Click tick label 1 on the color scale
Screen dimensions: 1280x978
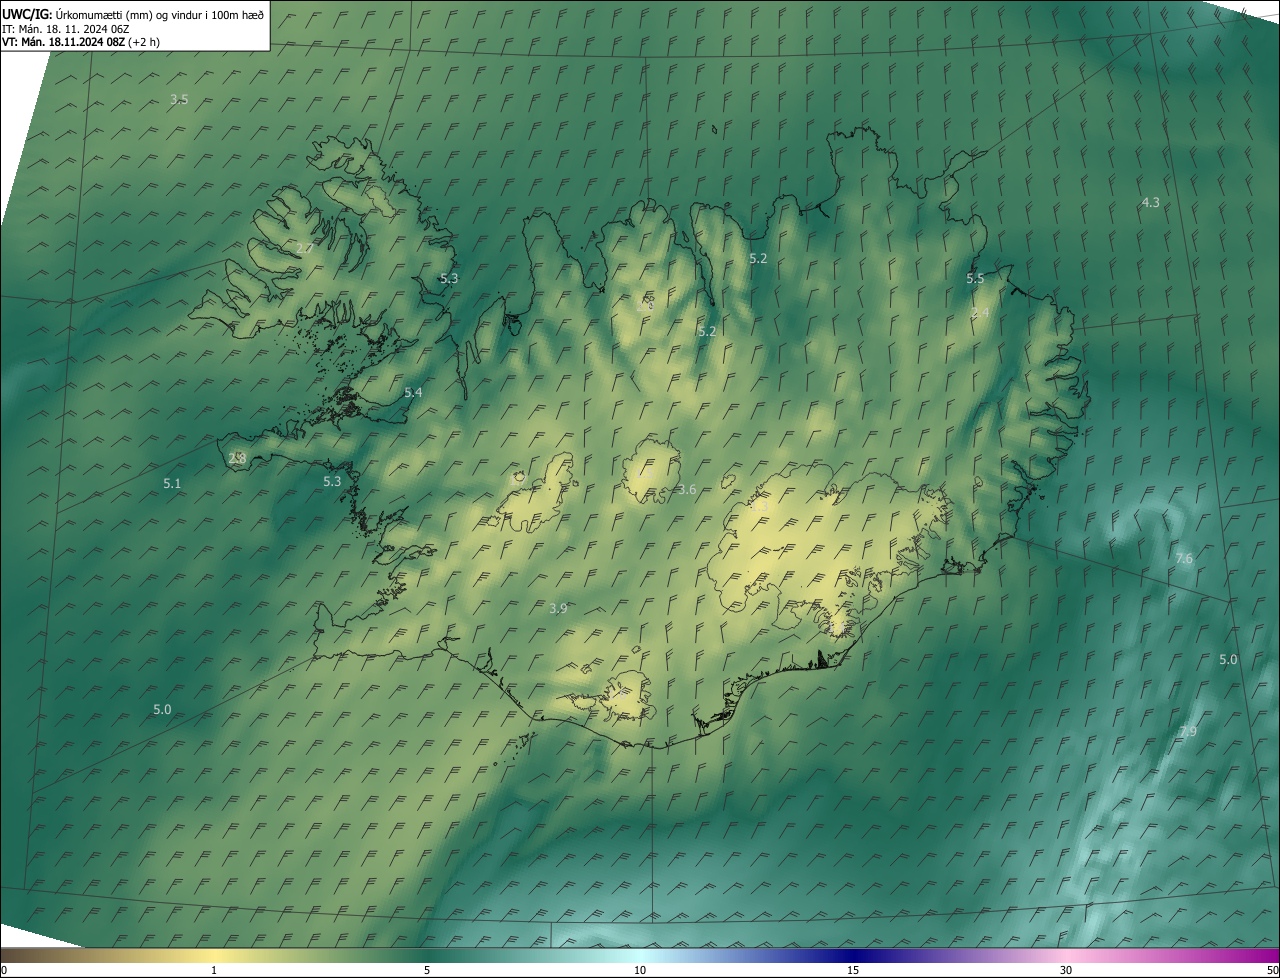(x=214, y=970)
